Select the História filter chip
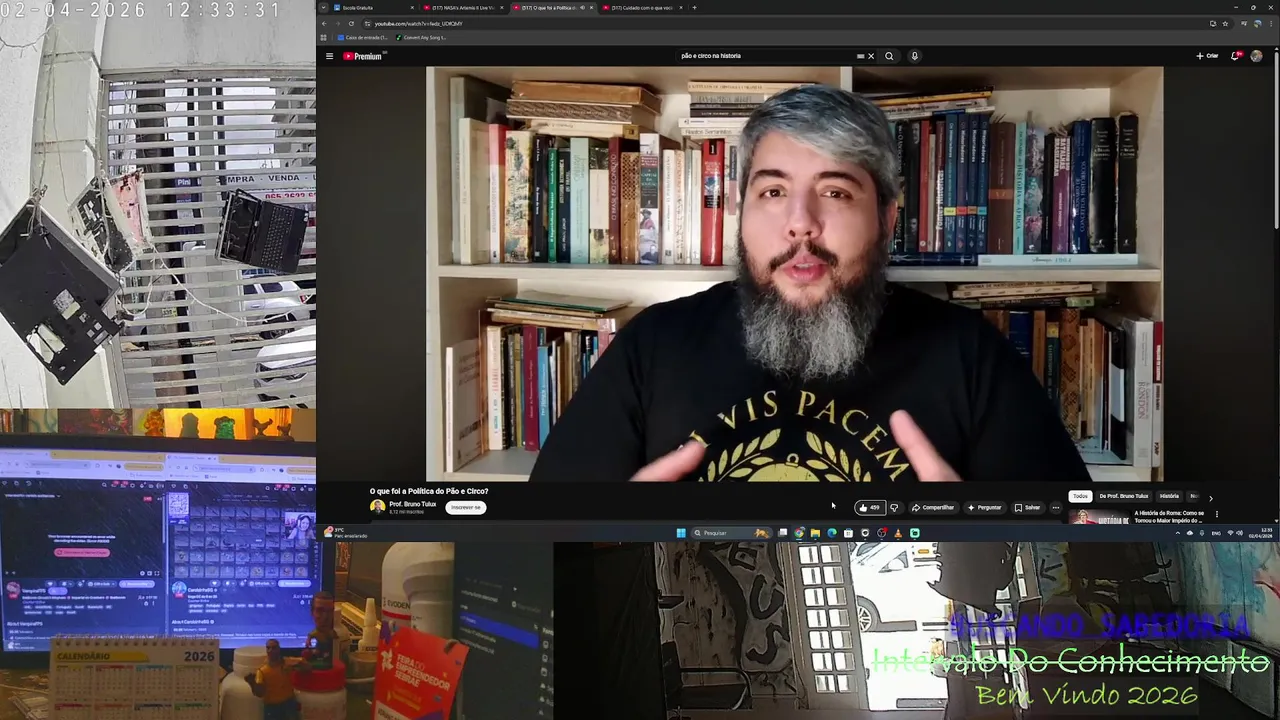The image size is (1280, 720). coord(1169,496)
